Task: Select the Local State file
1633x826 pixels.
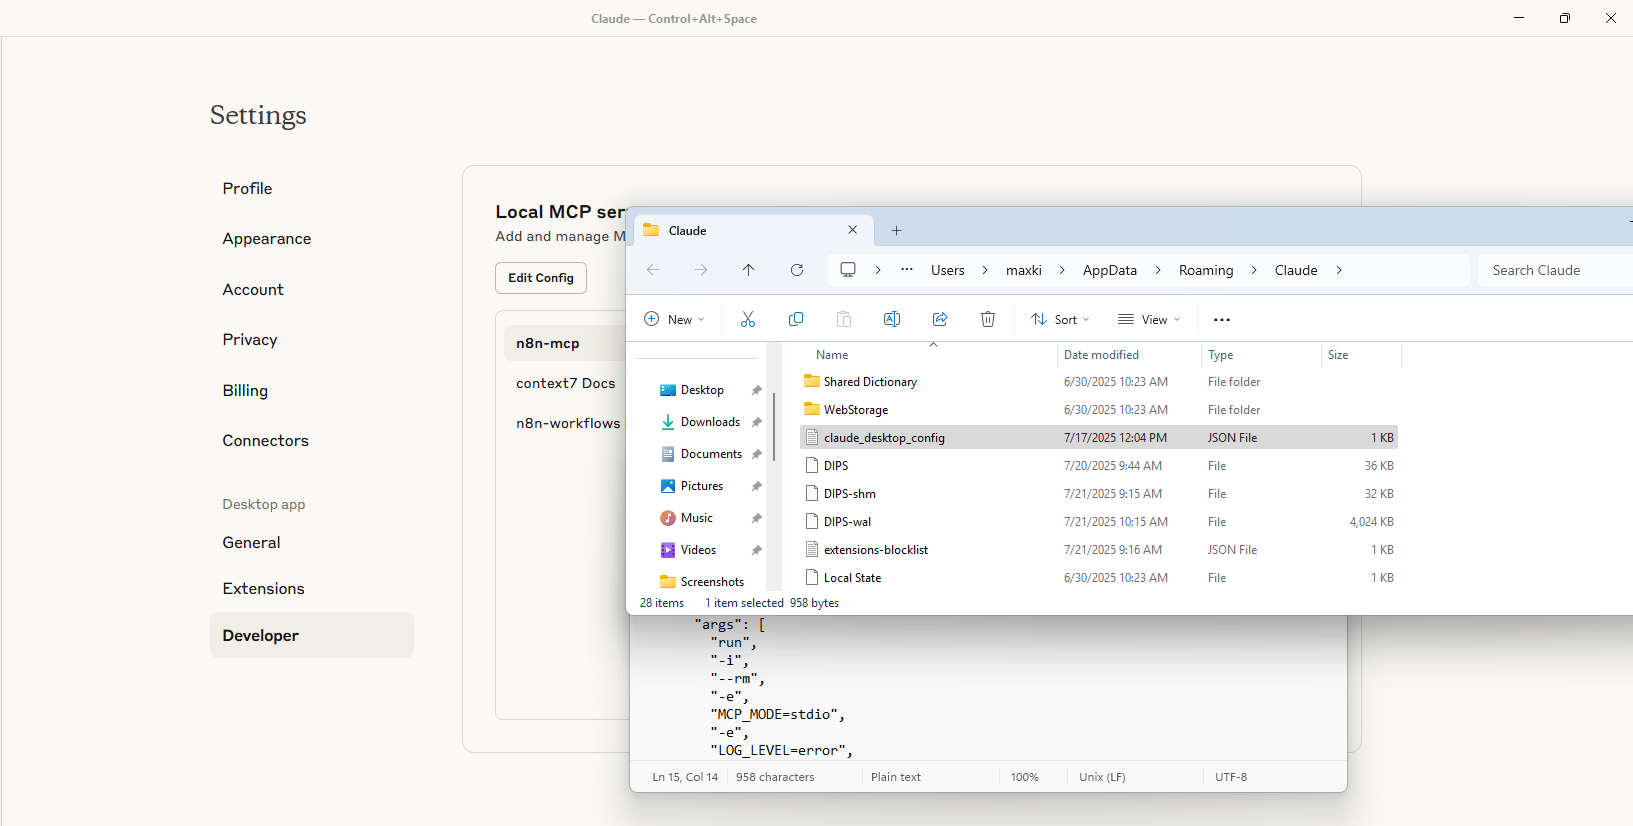Action: [x=1099, y=578]
